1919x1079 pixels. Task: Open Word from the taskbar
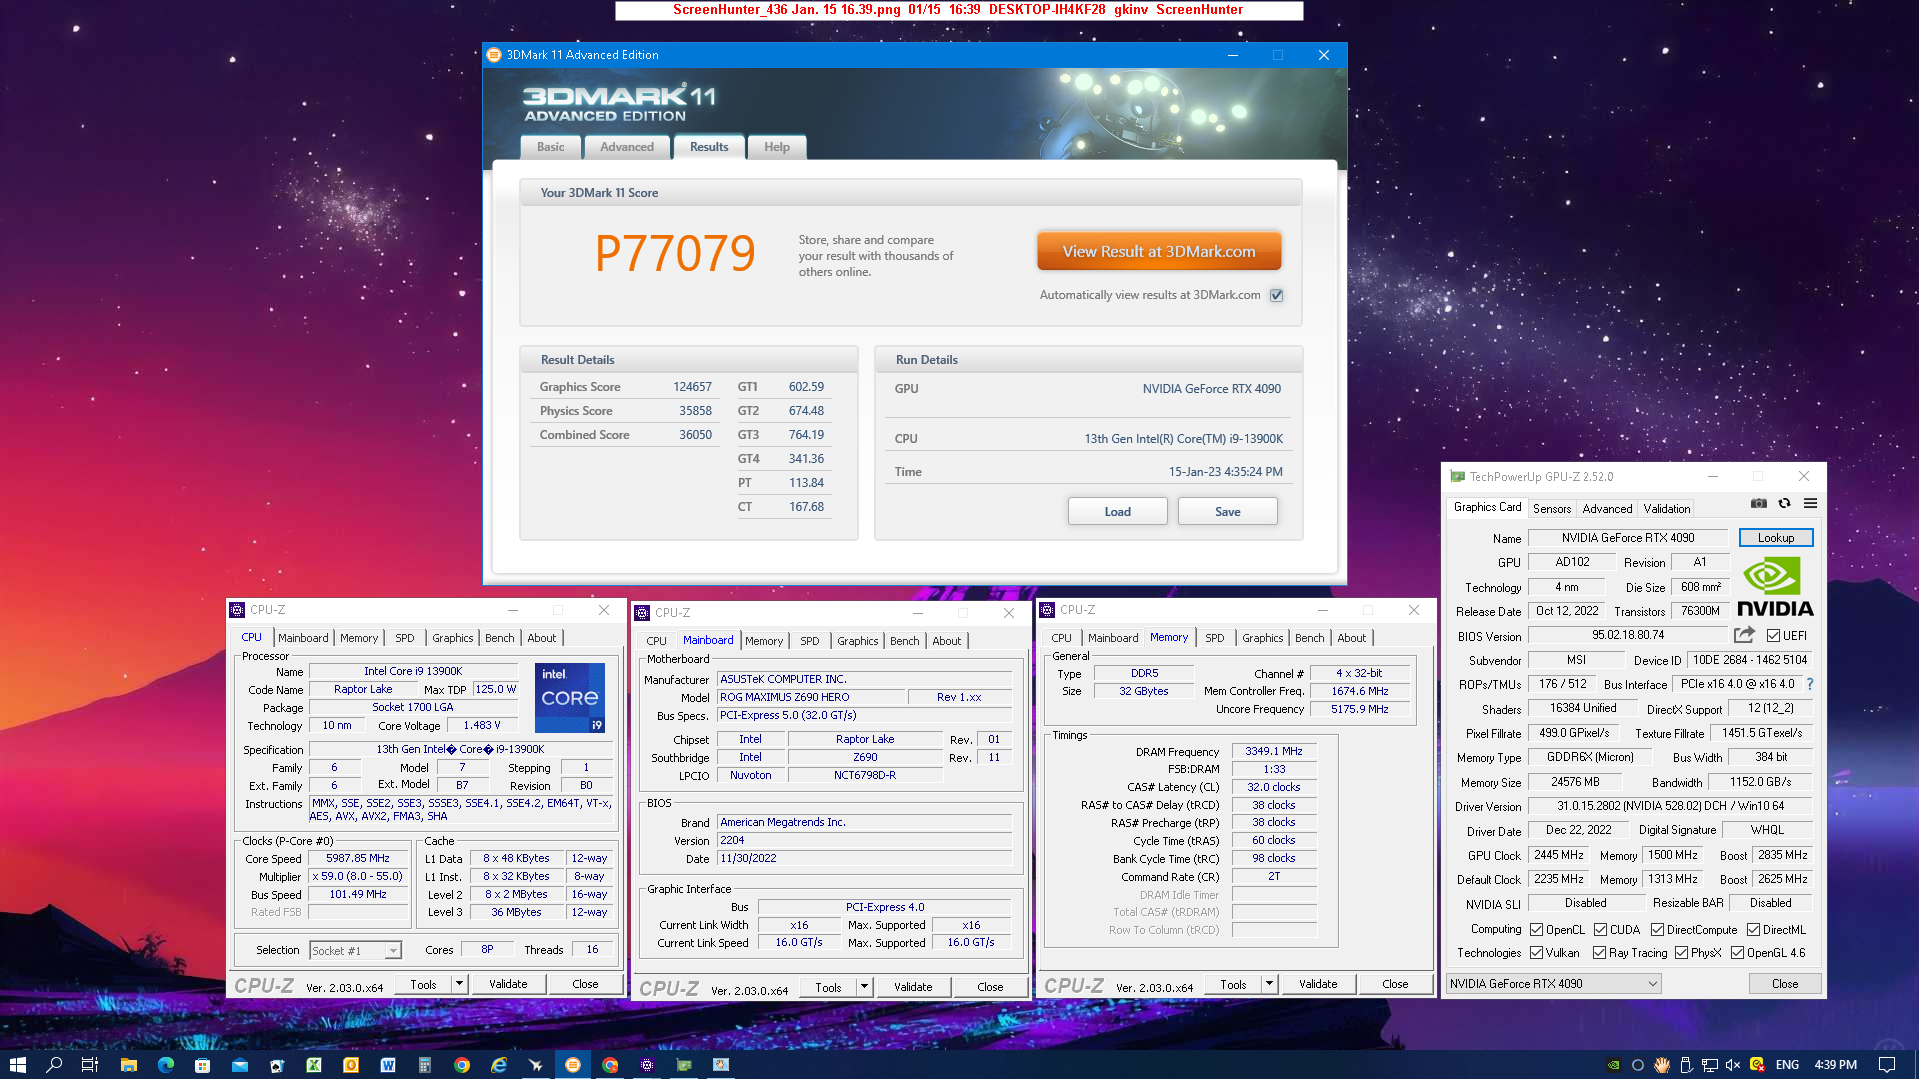tap(388, 1065)
